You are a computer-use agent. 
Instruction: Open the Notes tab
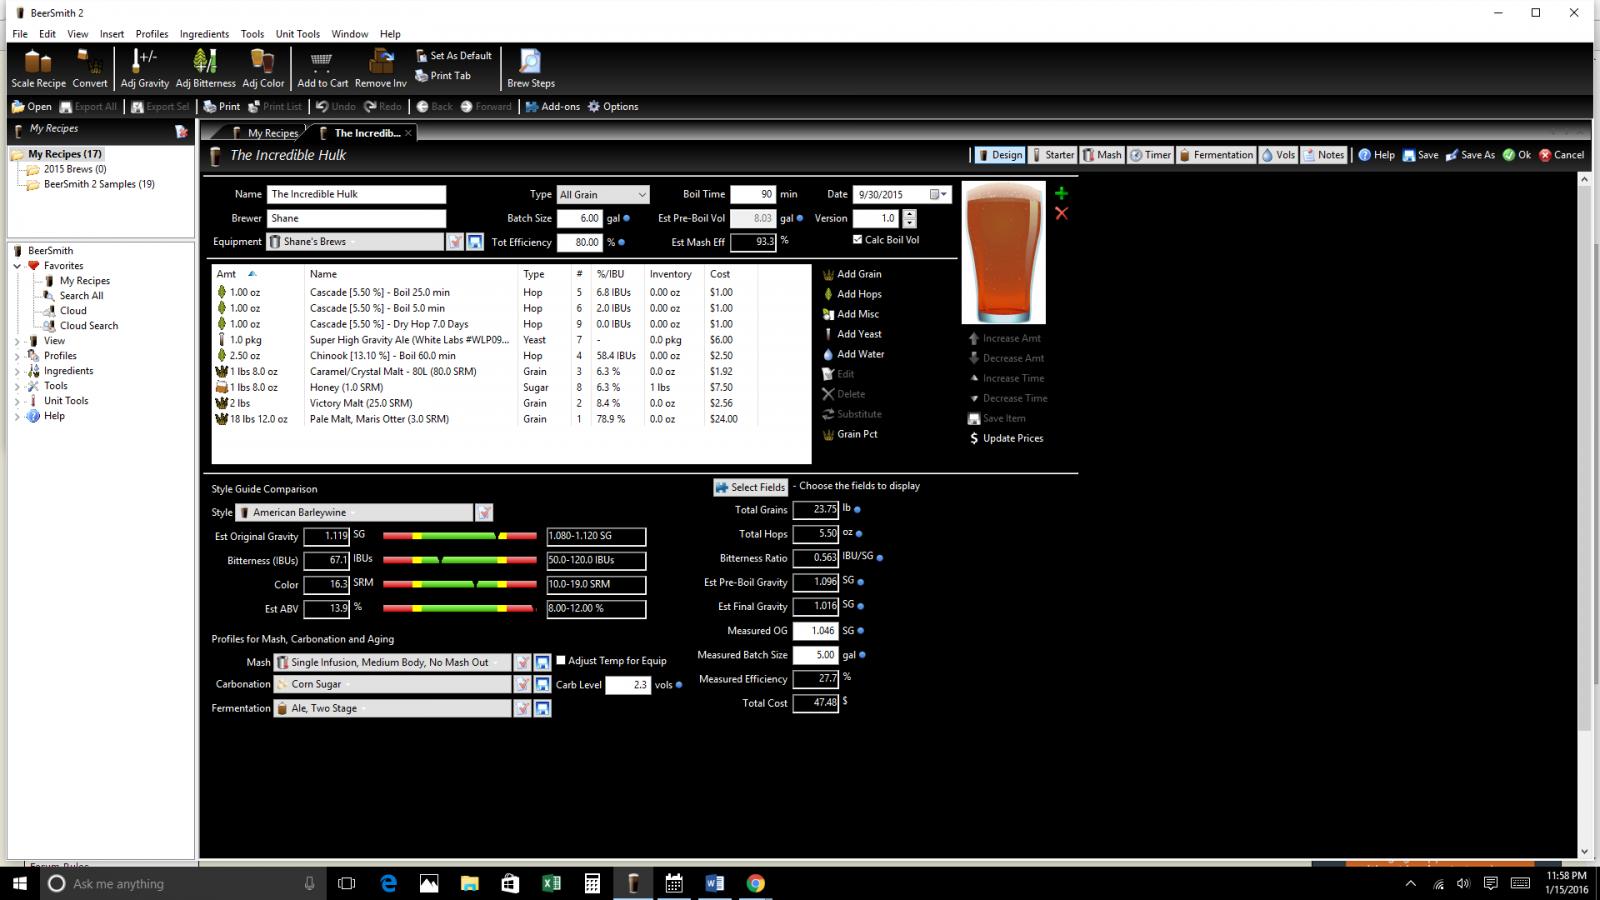tap(1323, 155)
